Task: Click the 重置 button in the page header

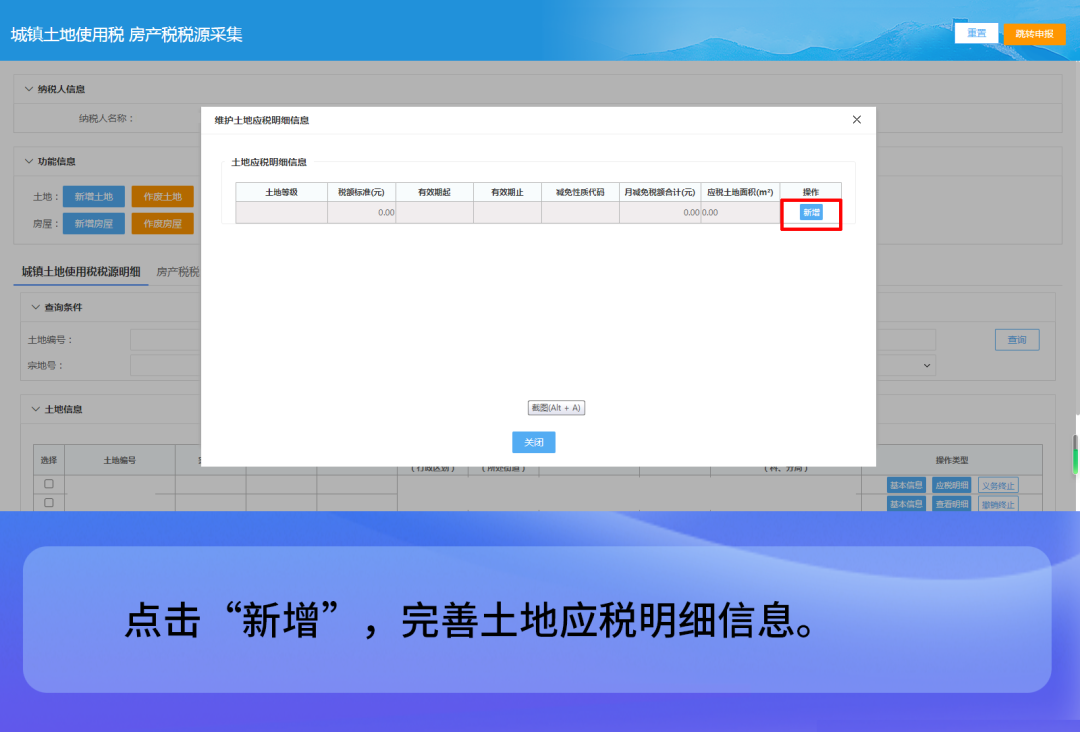Action: click(x=976, y=33)
